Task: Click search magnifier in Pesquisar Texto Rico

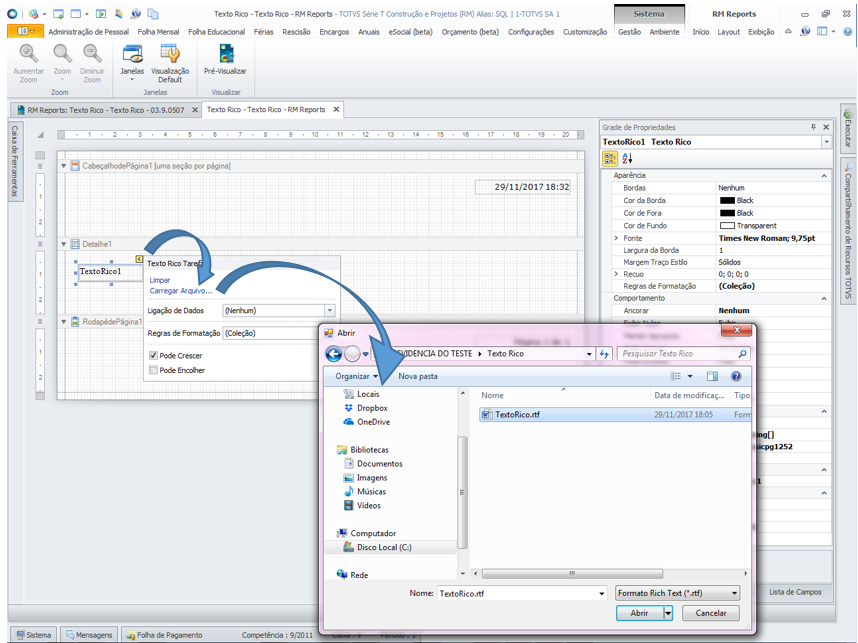Action: 742,354
